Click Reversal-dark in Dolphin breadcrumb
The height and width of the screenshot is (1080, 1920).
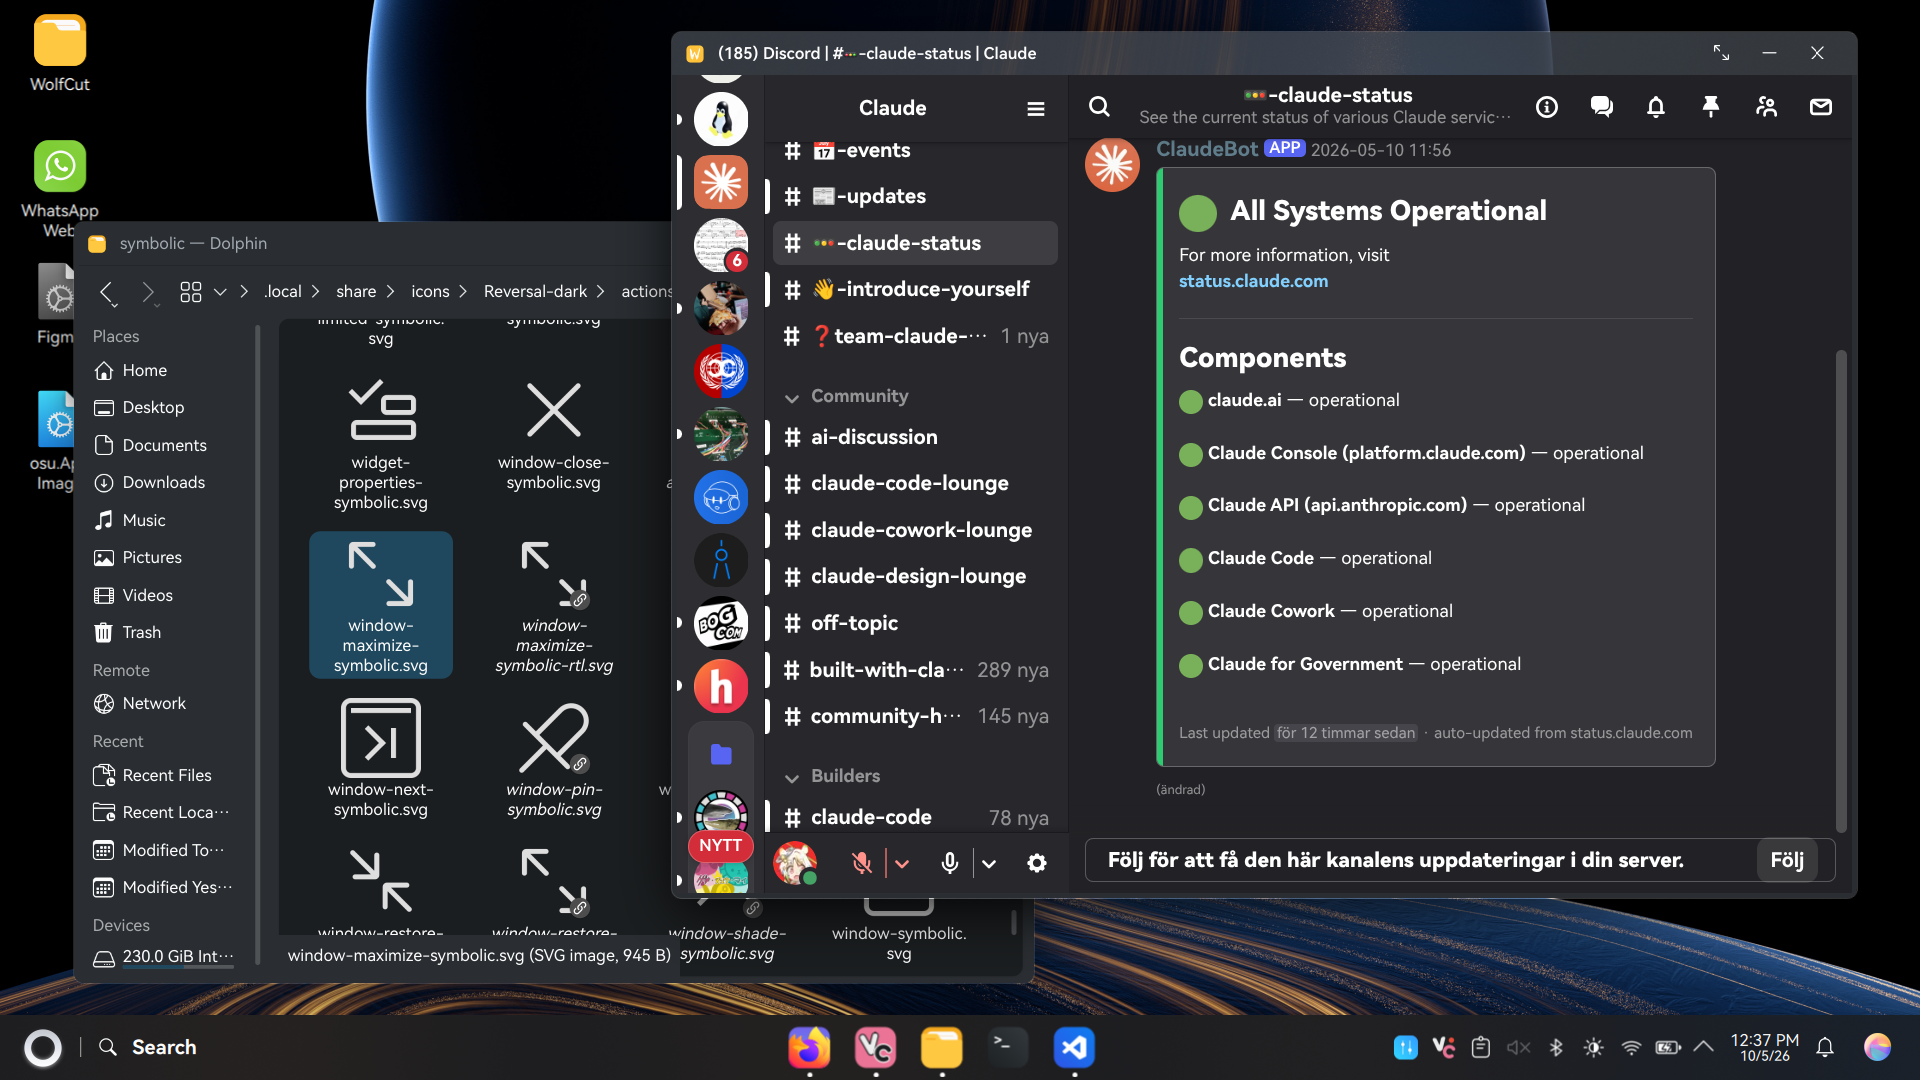(x=535, y=291)
